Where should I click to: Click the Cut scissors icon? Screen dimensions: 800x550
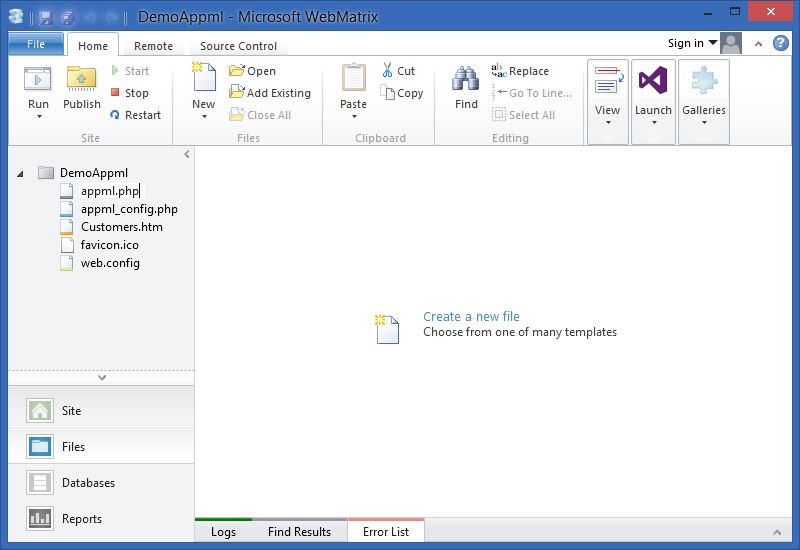pos(387,71)
